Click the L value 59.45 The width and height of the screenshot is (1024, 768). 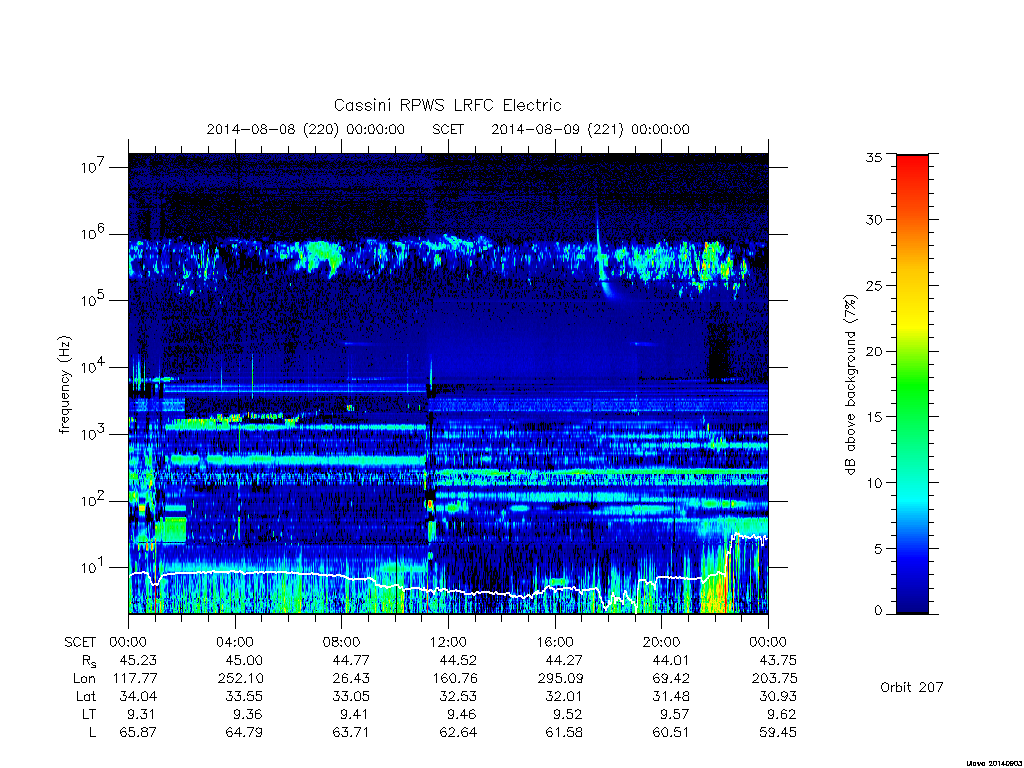[x=778, y=732]
